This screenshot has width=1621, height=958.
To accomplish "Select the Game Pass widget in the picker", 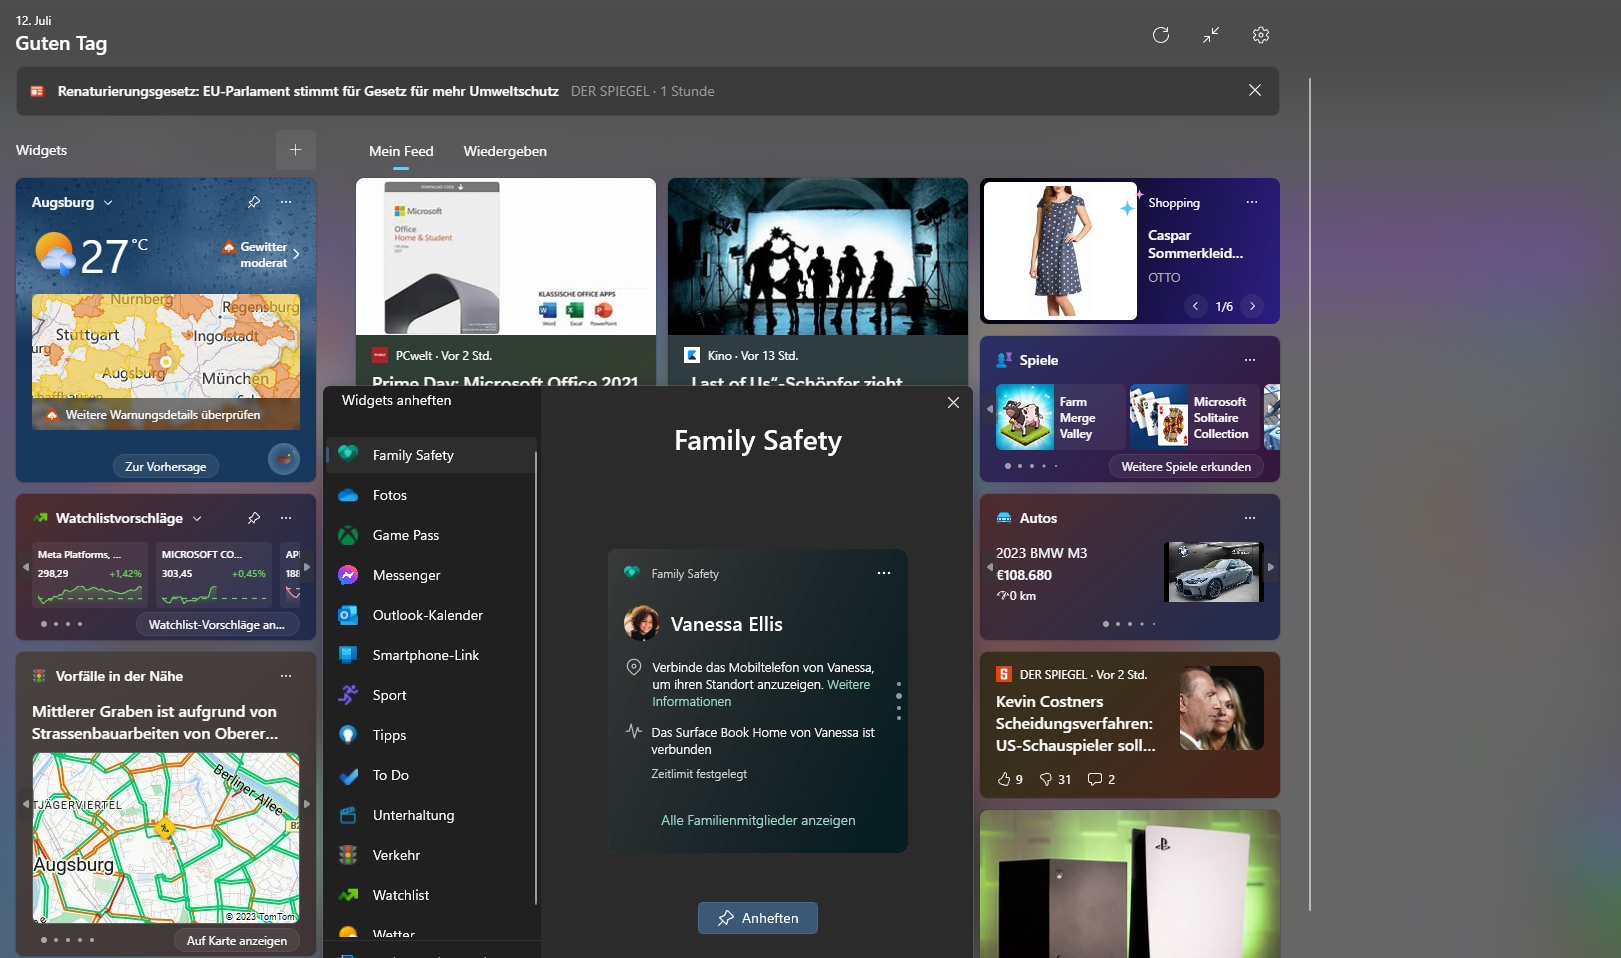I will tap(405, 535).
